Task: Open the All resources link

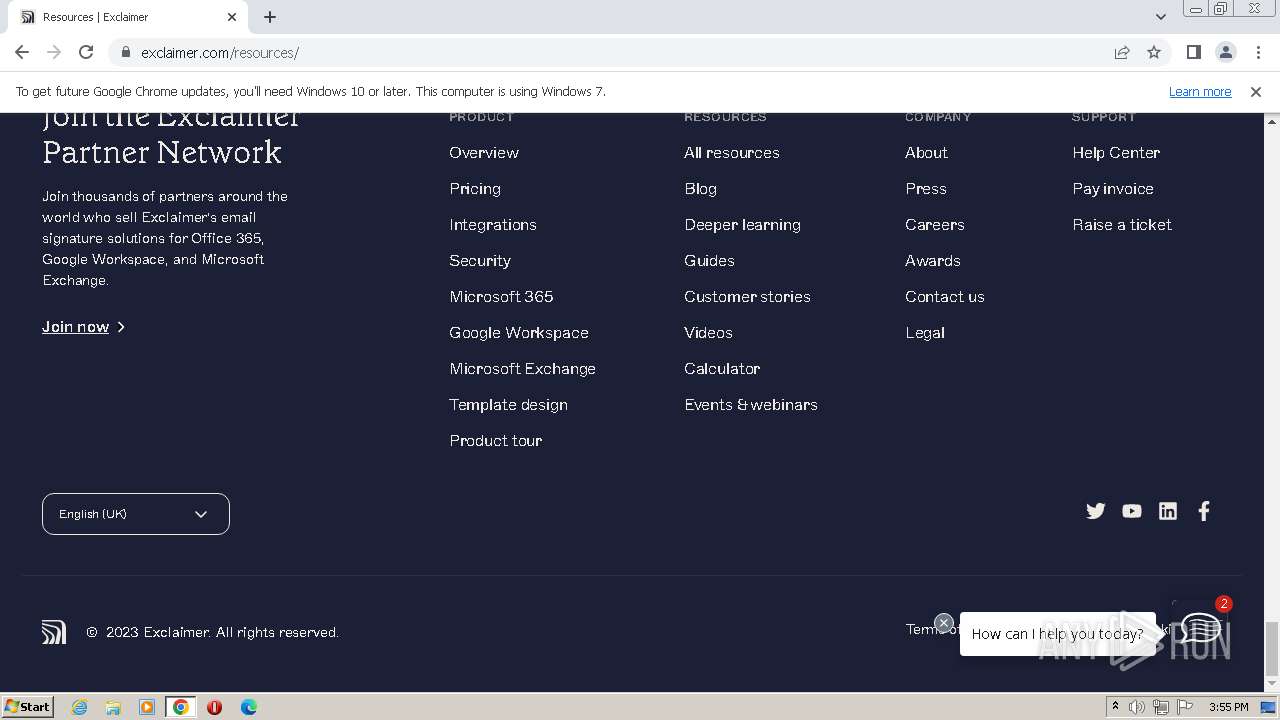Action: (732, 153)
